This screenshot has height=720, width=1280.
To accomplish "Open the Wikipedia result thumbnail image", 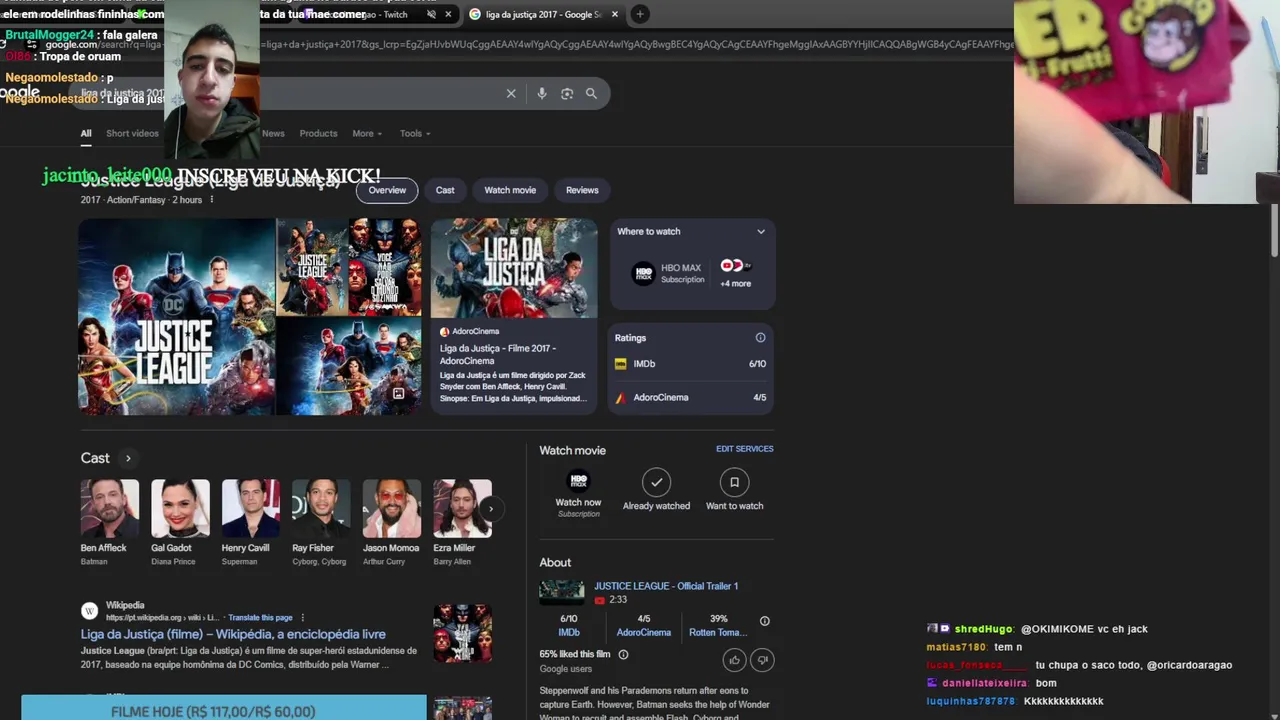I will [462, 633].
